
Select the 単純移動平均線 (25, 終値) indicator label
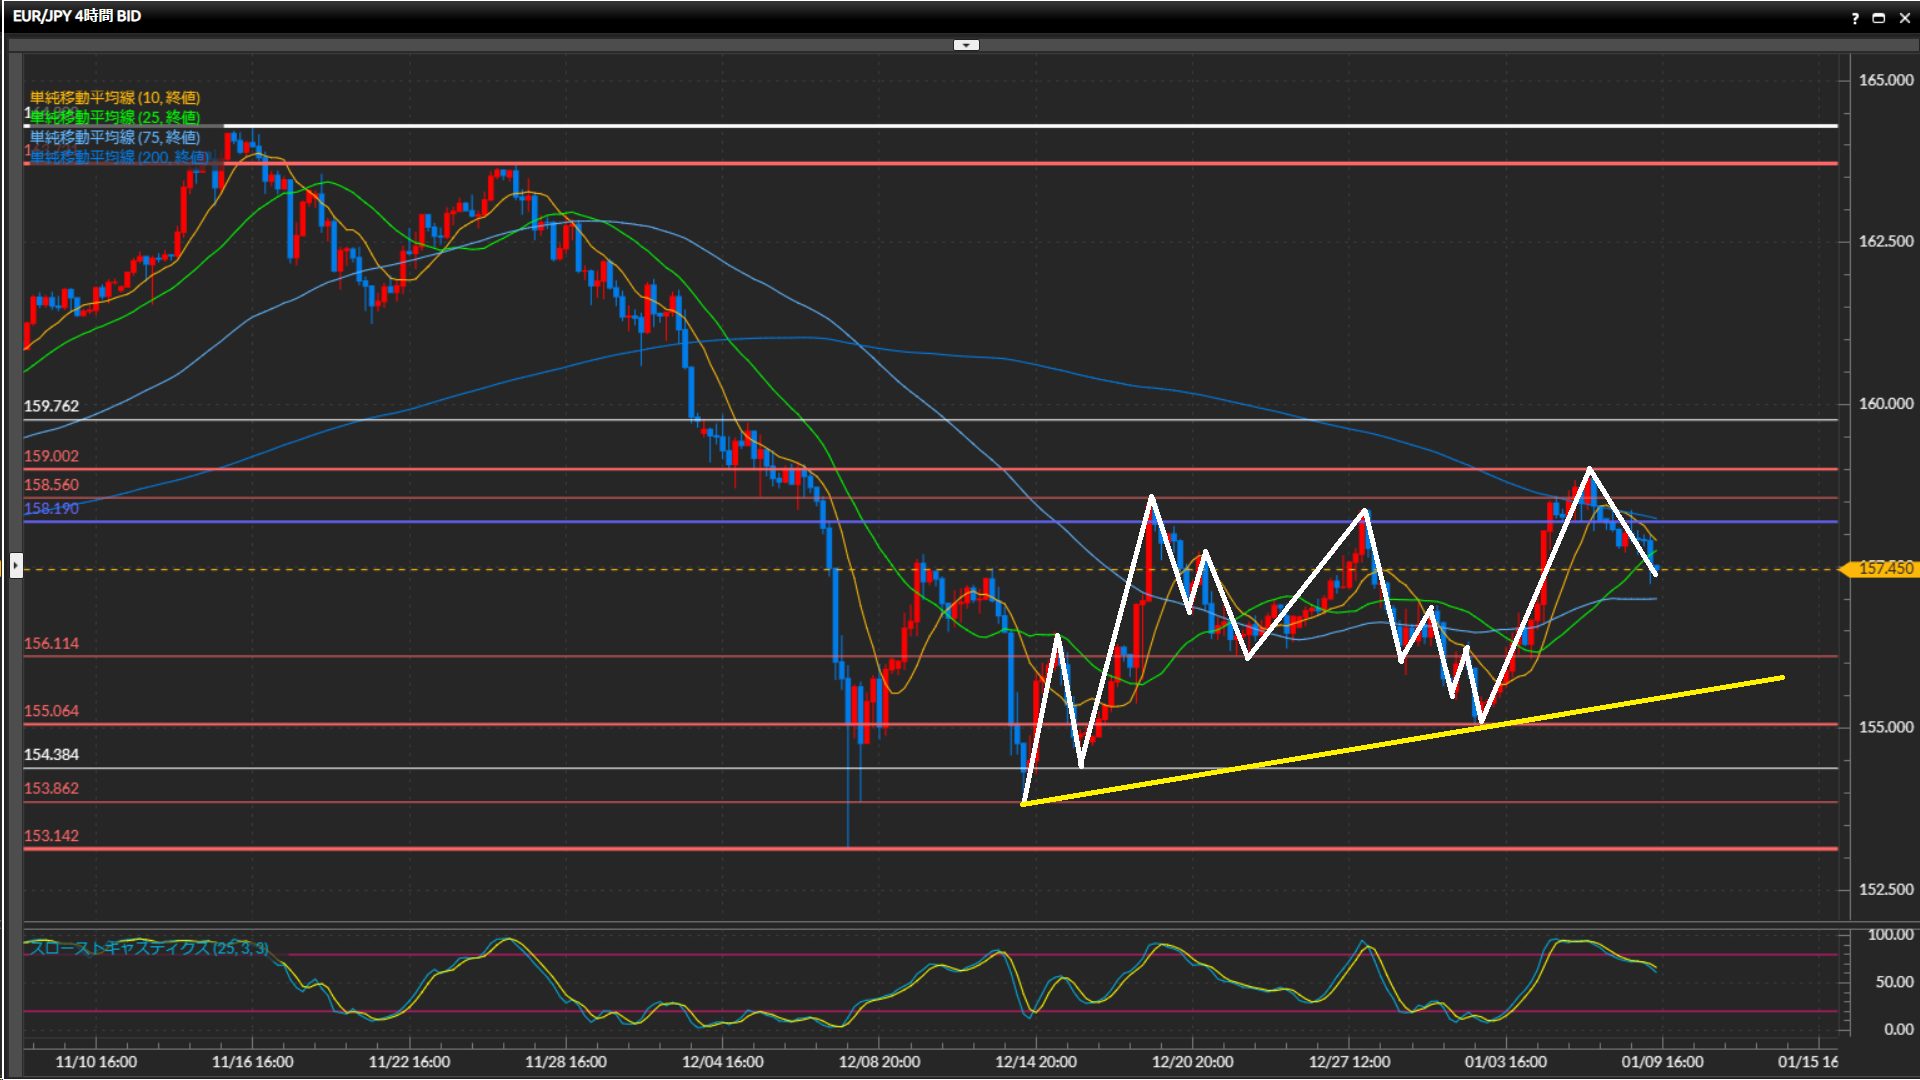(x=115, y=117)
